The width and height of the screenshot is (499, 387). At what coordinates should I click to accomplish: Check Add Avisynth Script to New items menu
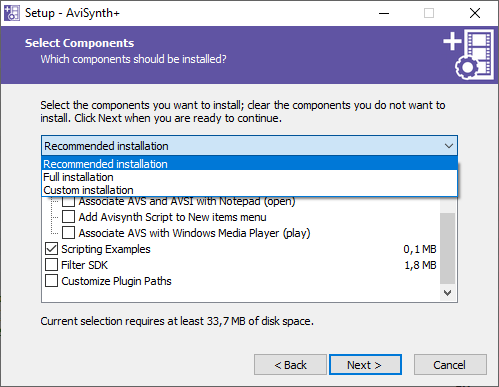pyautogui.click(x=68, y=217)
